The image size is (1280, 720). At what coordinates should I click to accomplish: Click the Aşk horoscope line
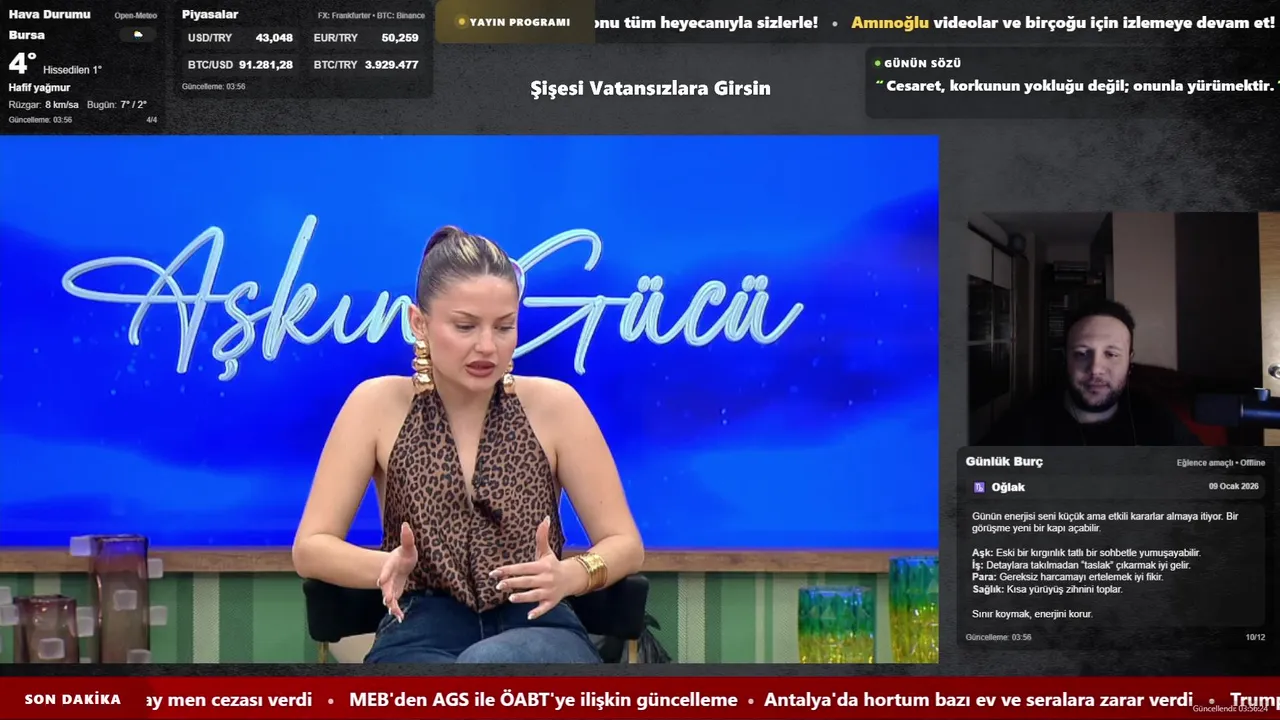point(1086,553)
